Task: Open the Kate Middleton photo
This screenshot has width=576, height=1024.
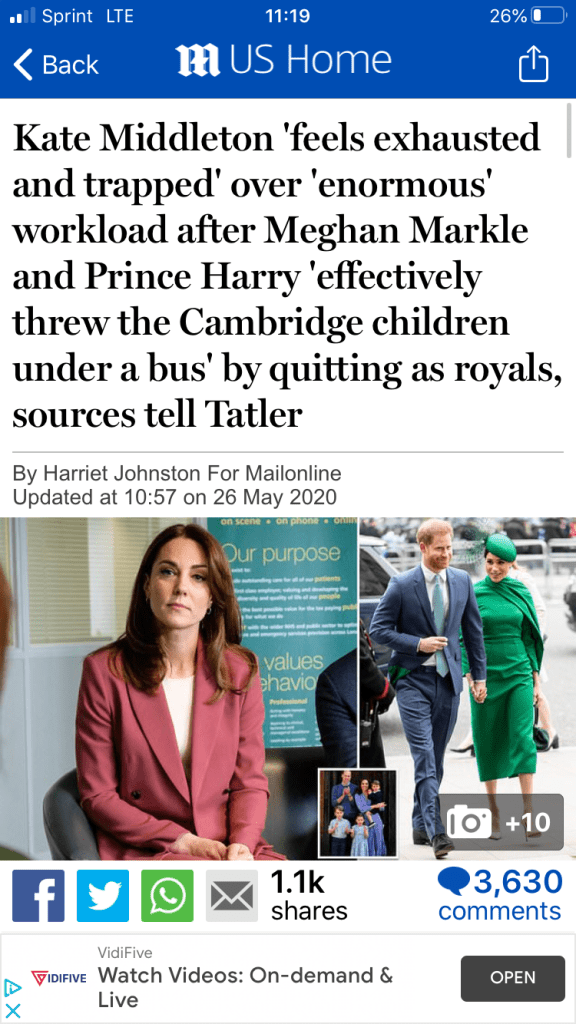Action: [x=178, y=688]
